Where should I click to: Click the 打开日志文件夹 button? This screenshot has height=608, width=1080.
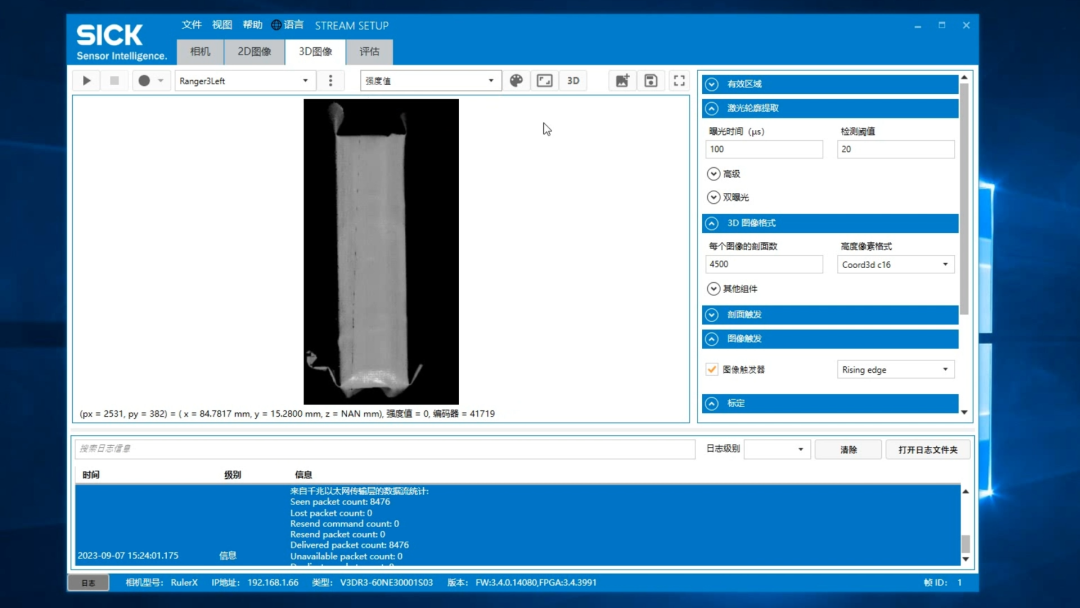point(927,450)
